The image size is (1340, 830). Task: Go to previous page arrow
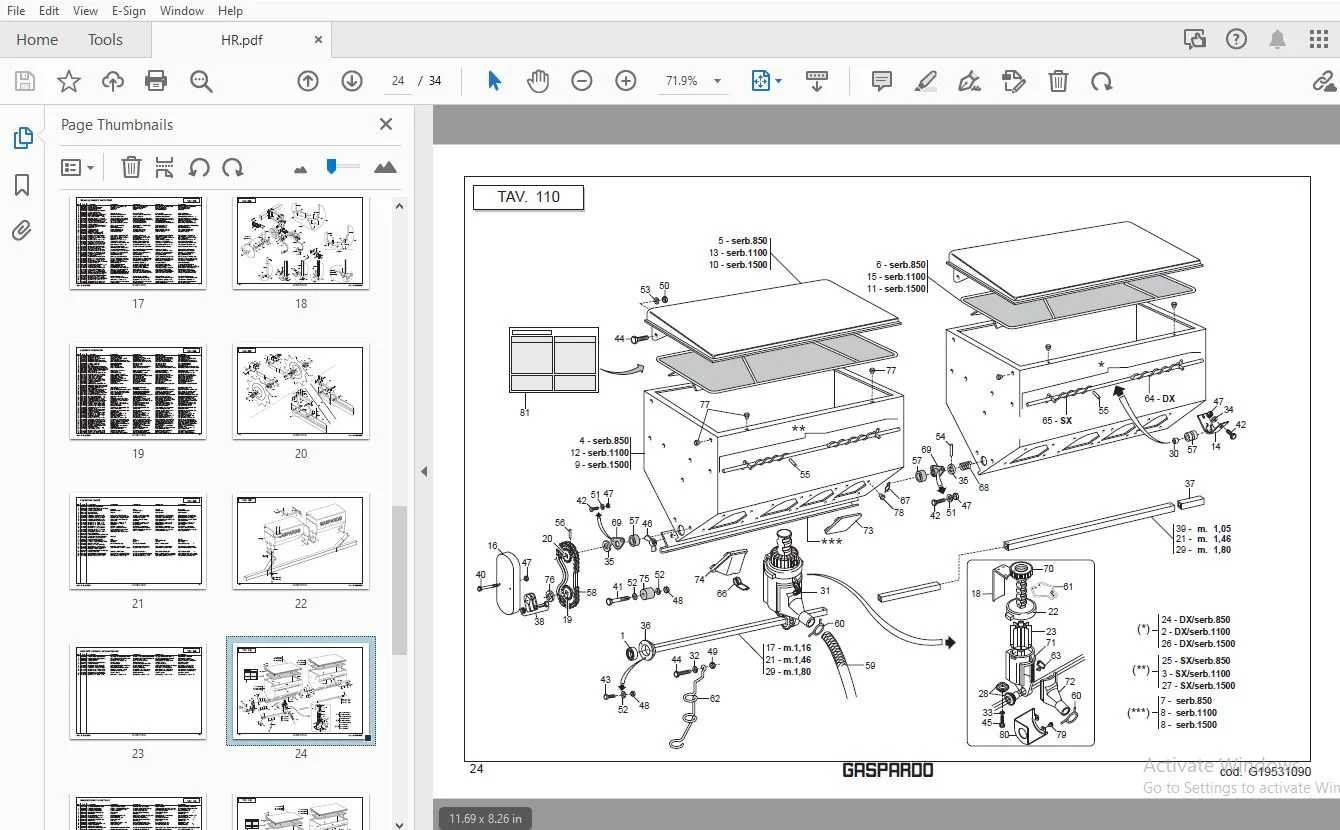point(308,81)
